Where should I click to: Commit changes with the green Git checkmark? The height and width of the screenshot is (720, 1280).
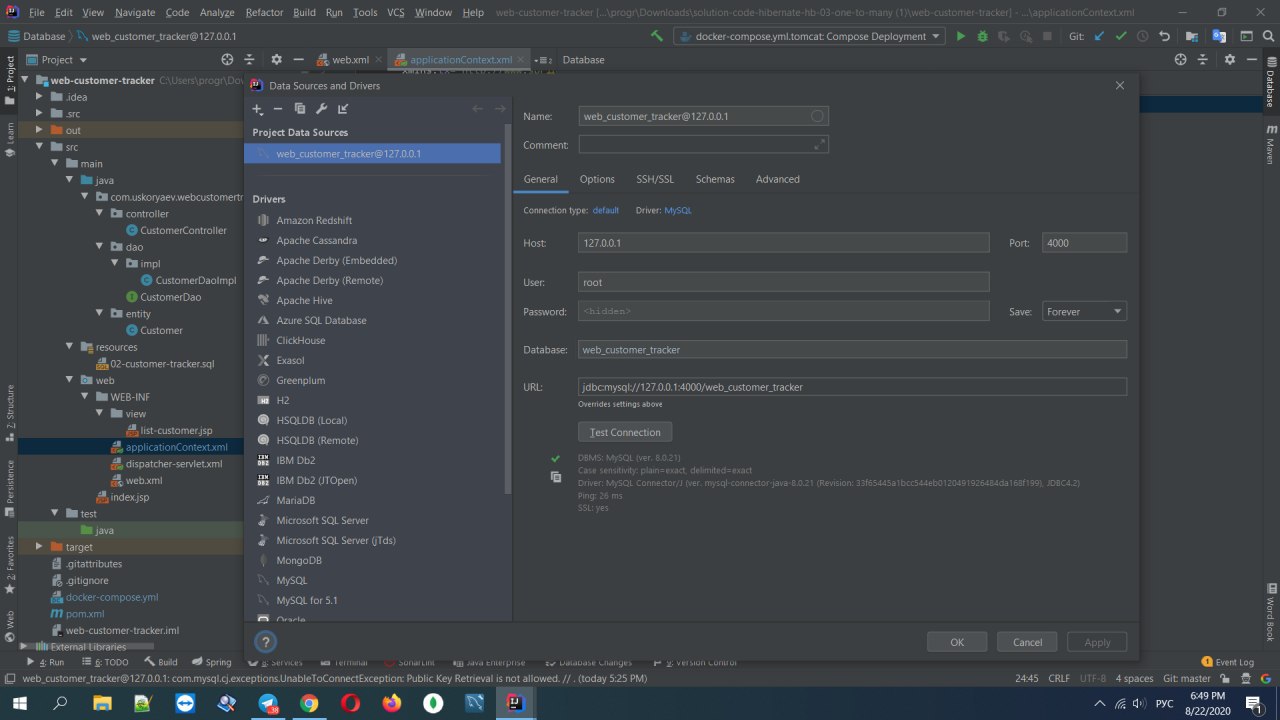(x=1121, y=36)
